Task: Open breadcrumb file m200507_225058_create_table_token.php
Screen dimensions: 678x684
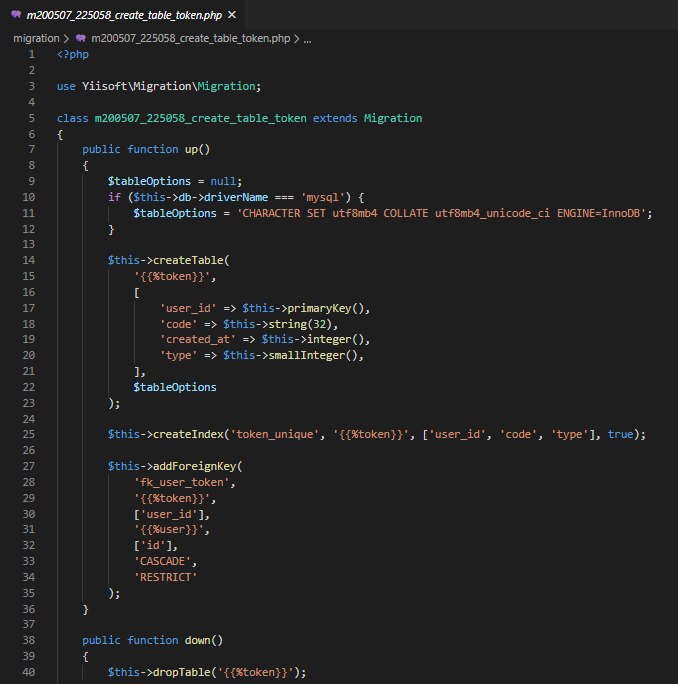Action: click(x=191, y=38)
